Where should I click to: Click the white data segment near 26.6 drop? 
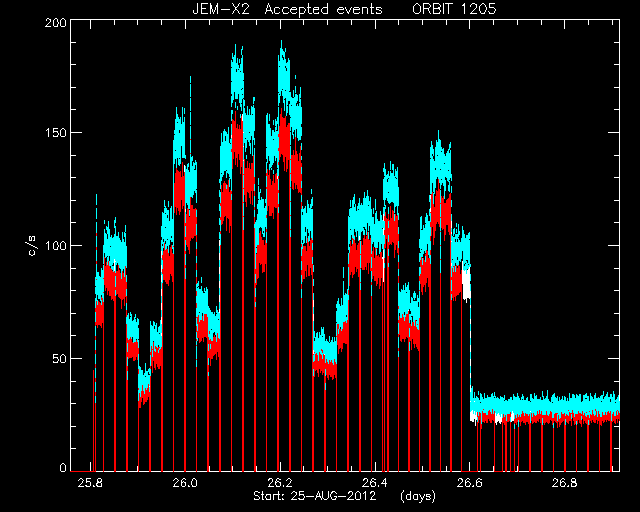coord(466,284)
